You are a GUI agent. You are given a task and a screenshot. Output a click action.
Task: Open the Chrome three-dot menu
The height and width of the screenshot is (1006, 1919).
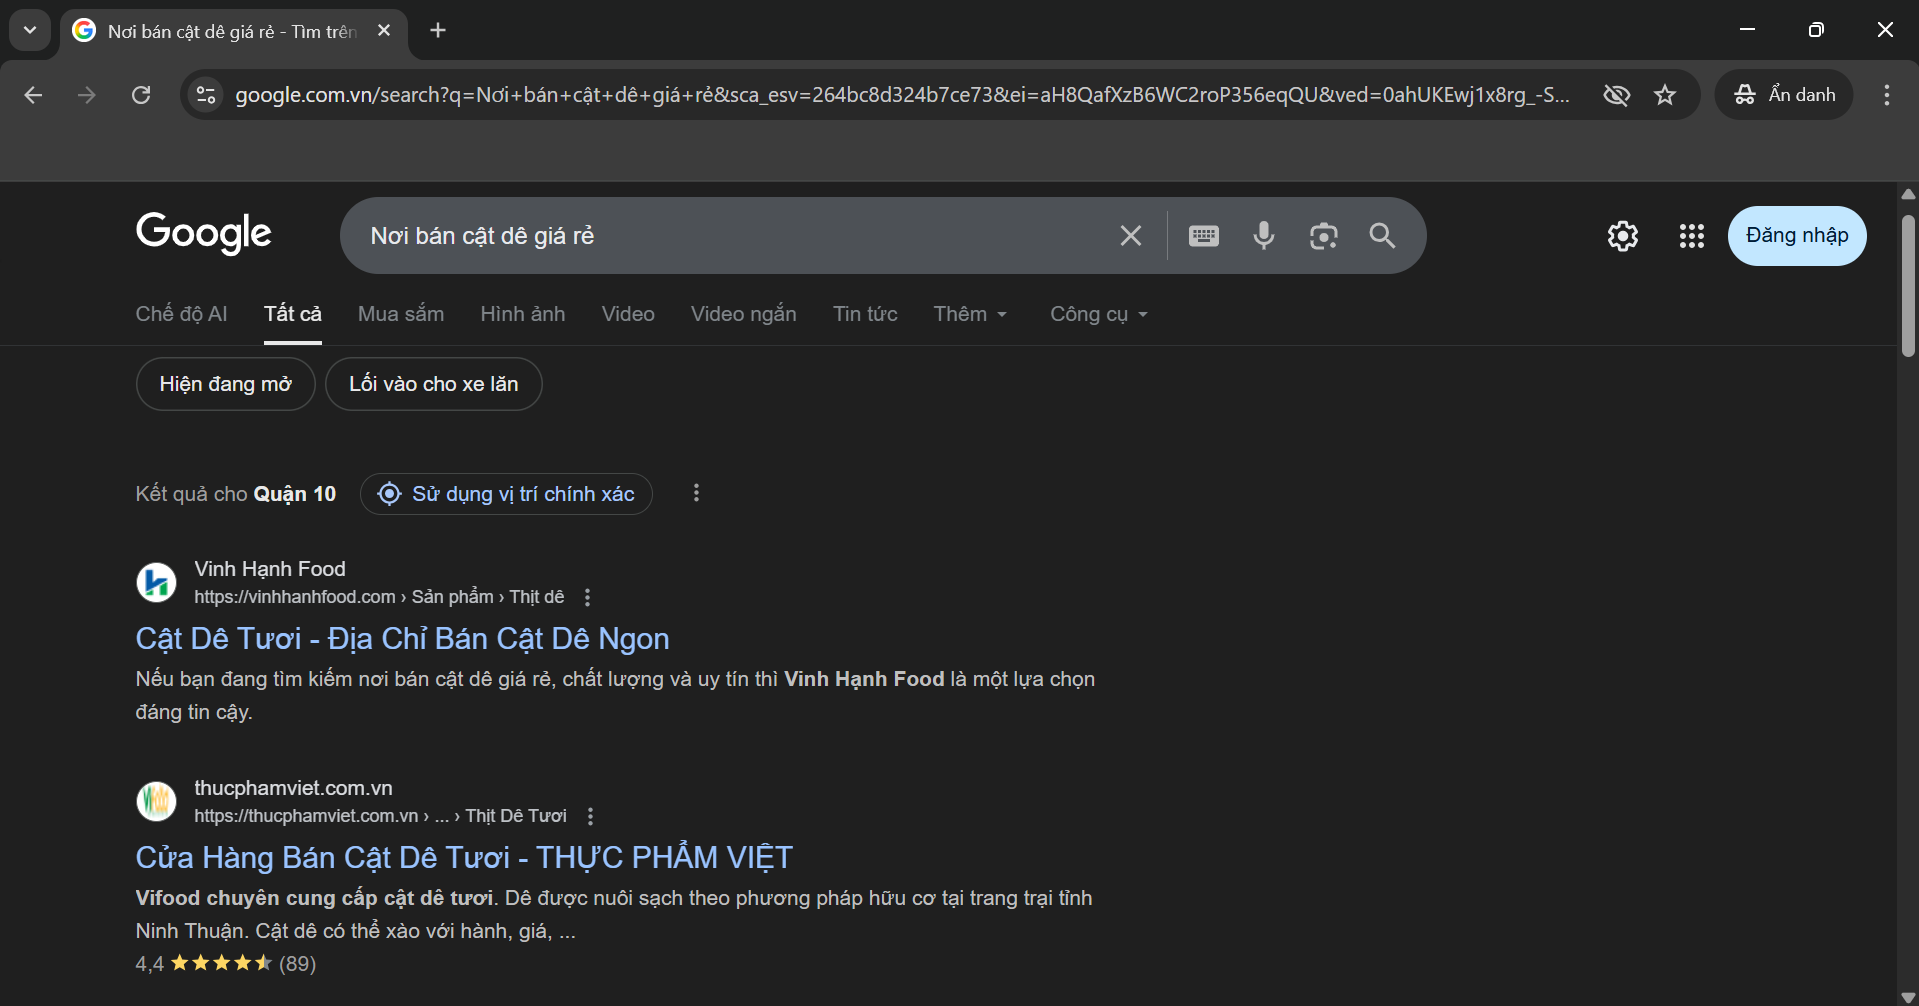[x=1887, y=95]
